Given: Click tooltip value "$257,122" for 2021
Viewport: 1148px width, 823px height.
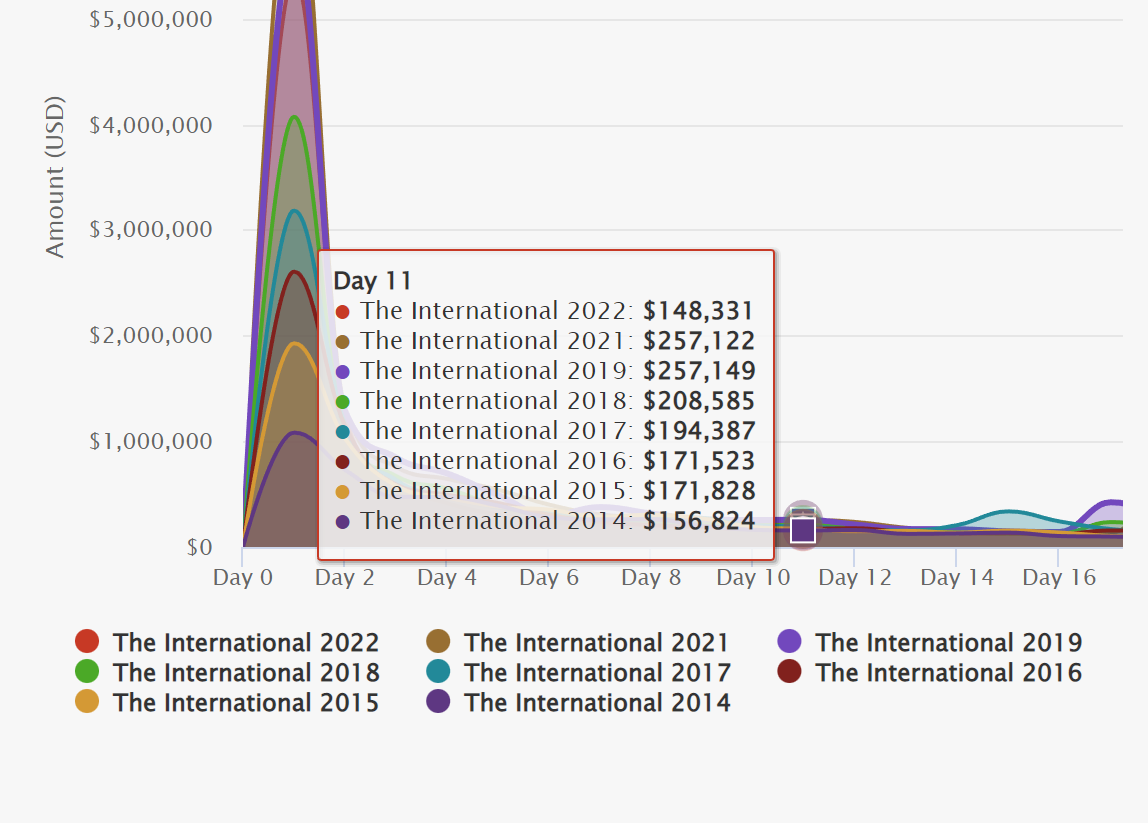Looking at the screenshot, I should tap(699, 341).
